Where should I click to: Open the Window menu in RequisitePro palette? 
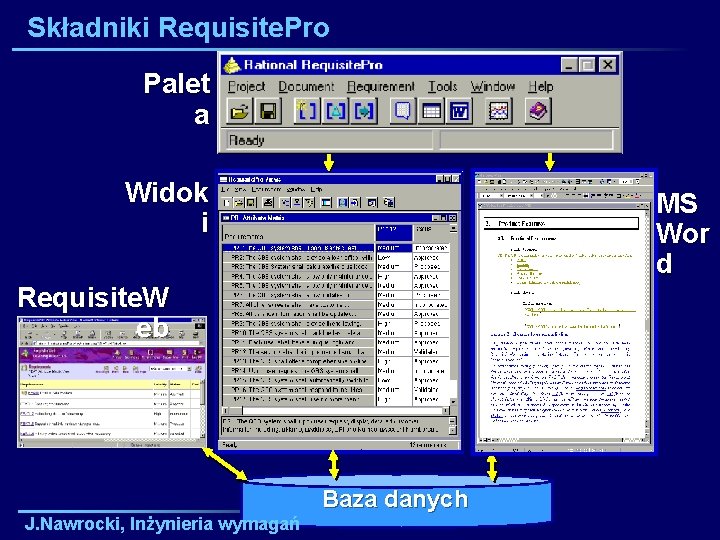[x=493, y=86]
